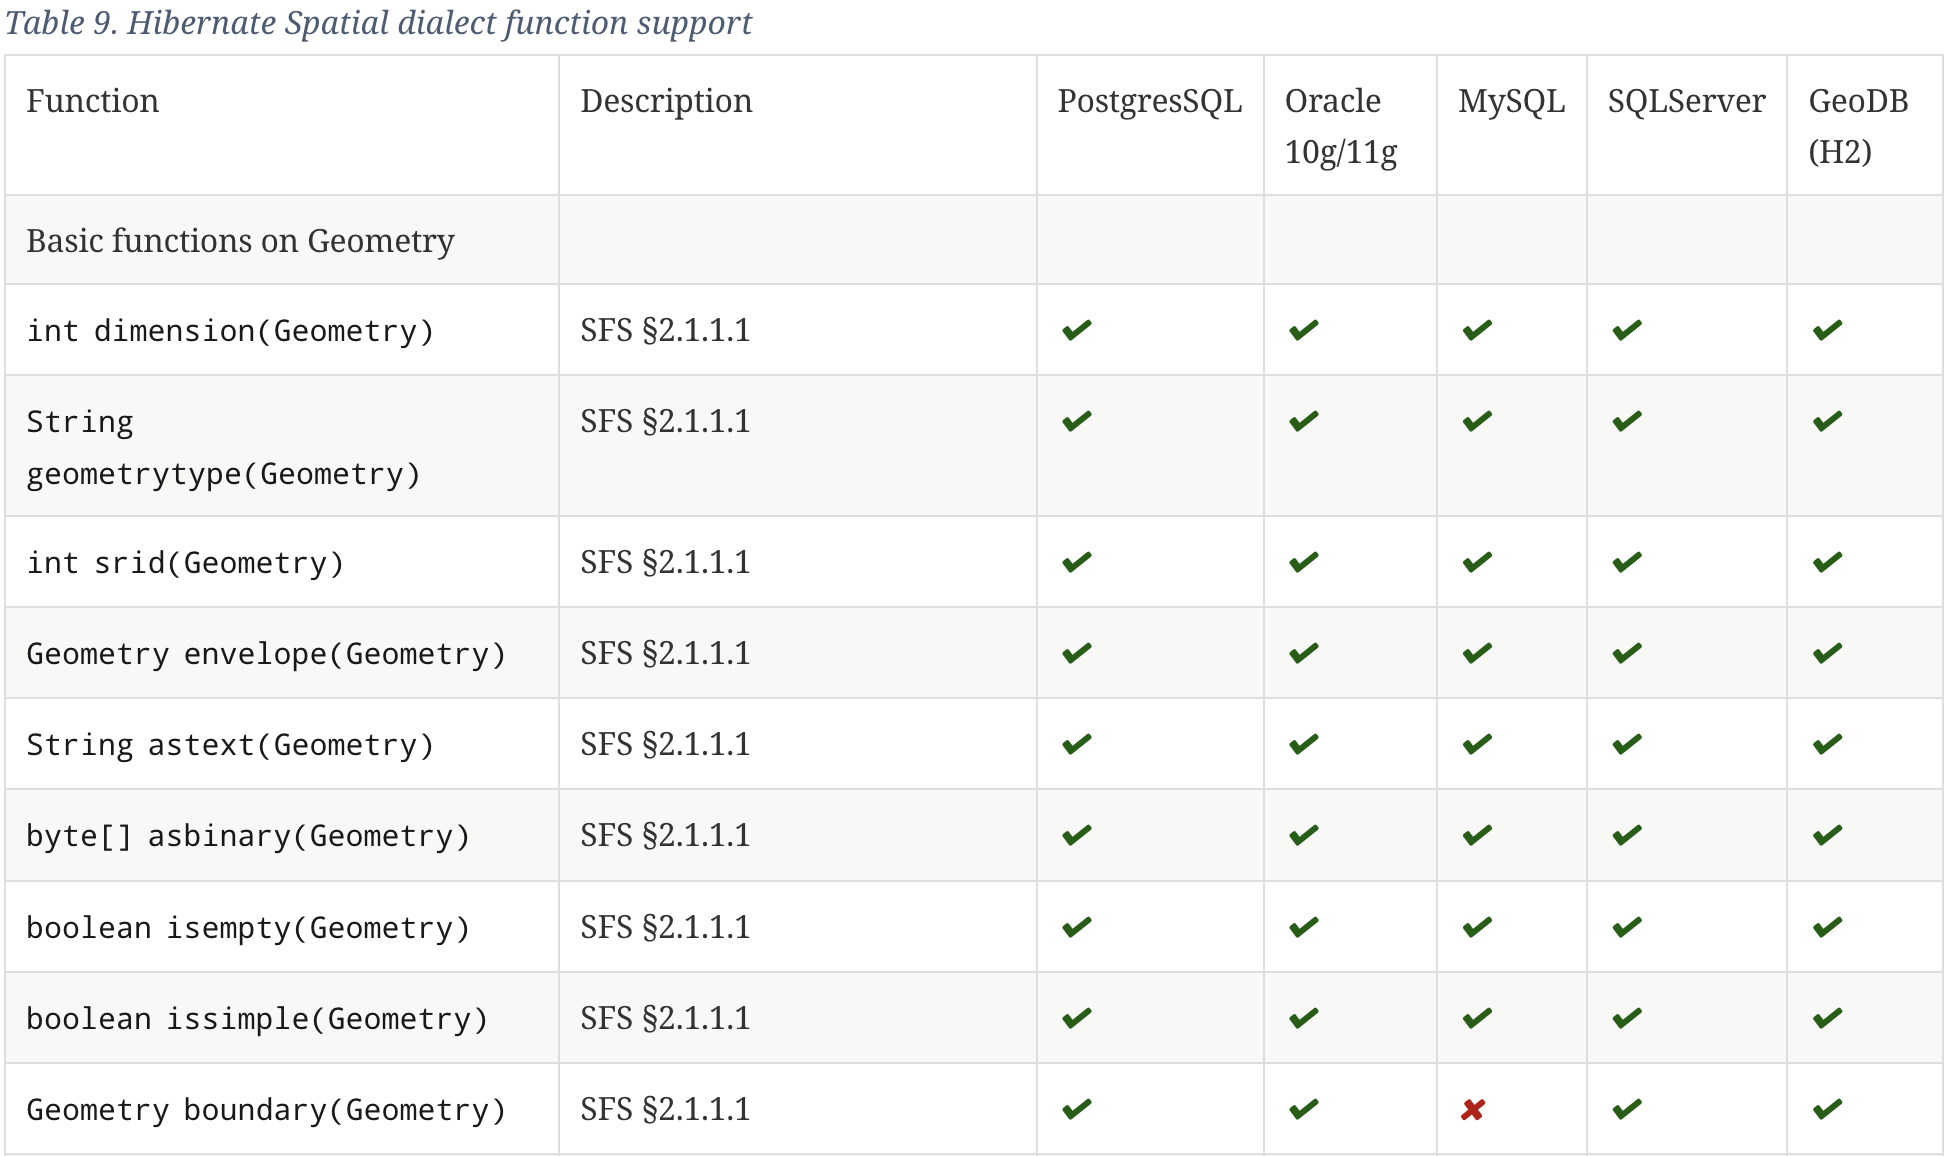This screenshot has width=1948, height=1156.
Task: Click SFS §2.1.1.1 in asbinary row
Action: coord(665,835)
